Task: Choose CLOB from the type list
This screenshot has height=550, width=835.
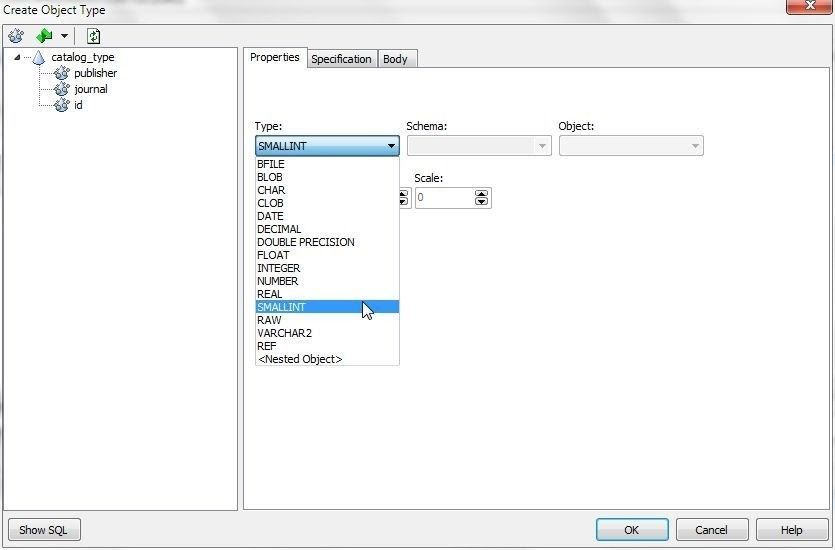Action: tap(327, 203)
